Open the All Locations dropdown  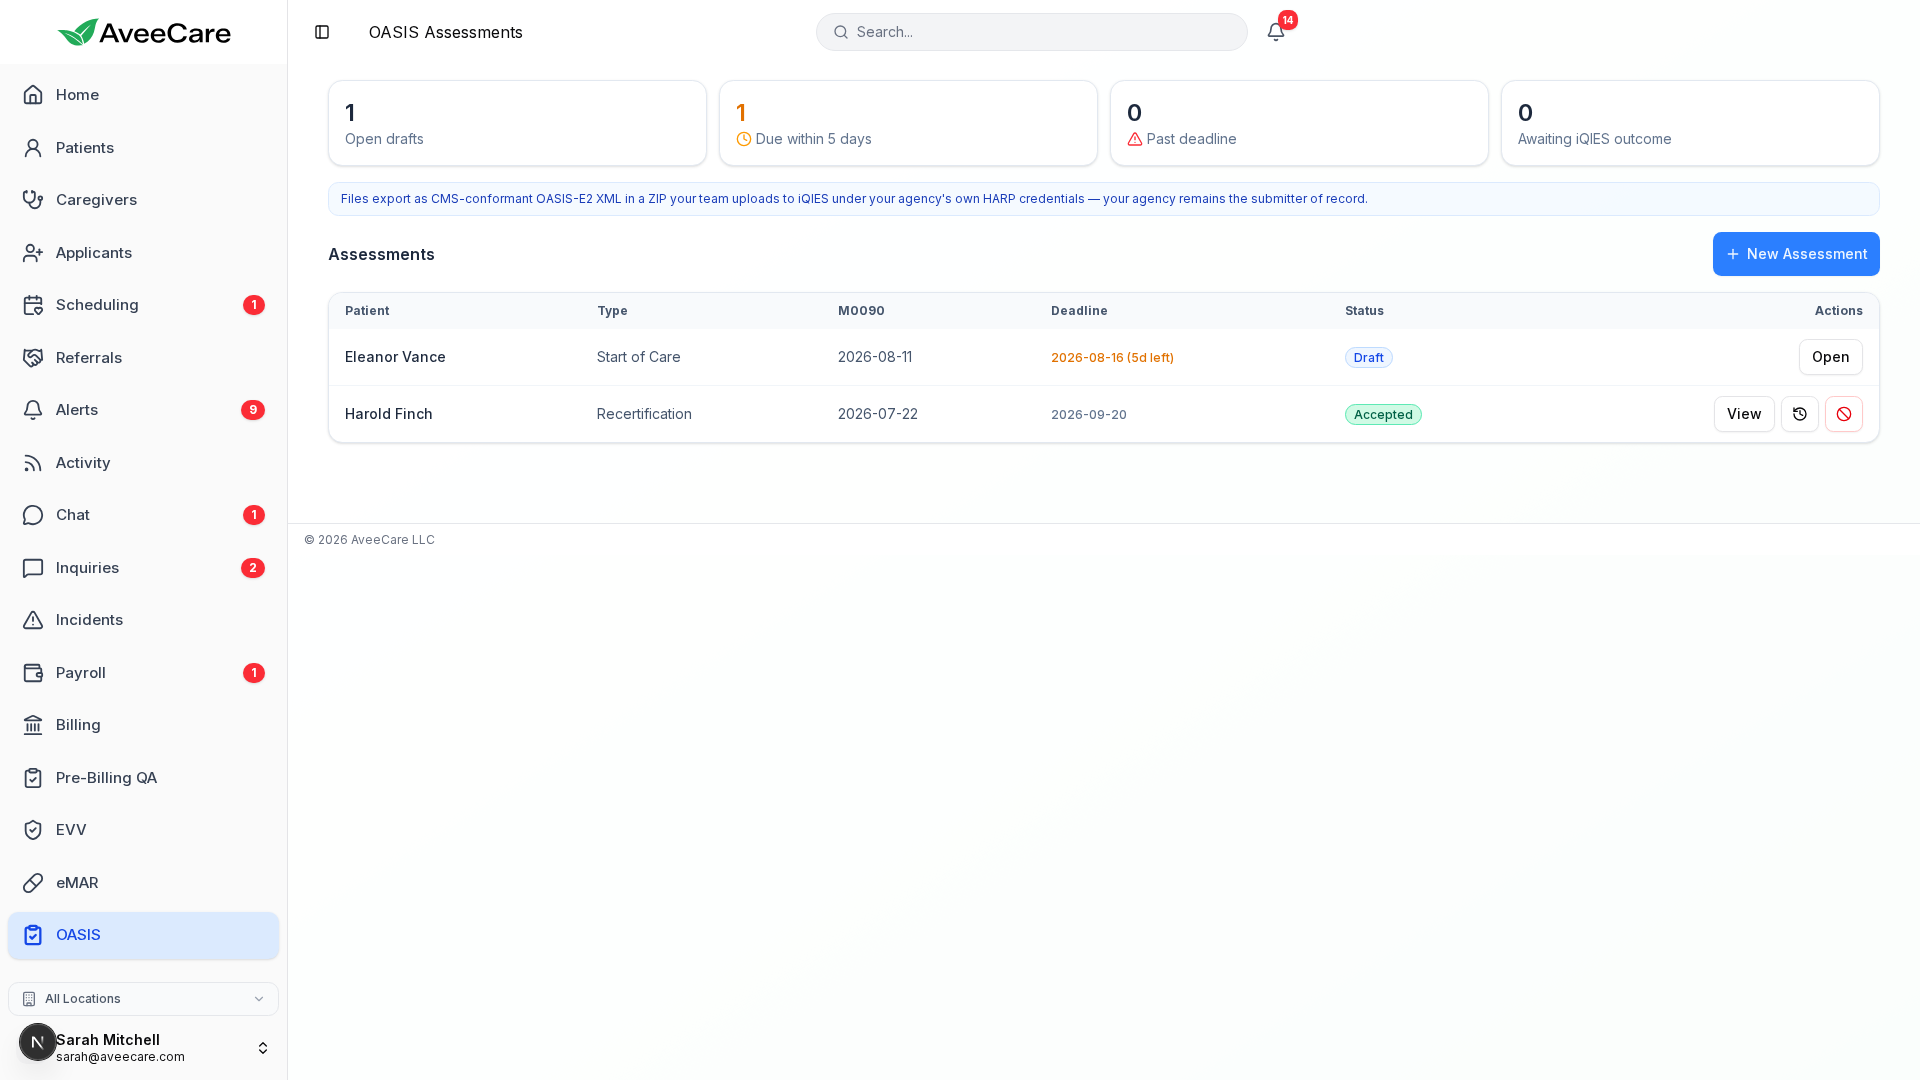coord(143,999)
